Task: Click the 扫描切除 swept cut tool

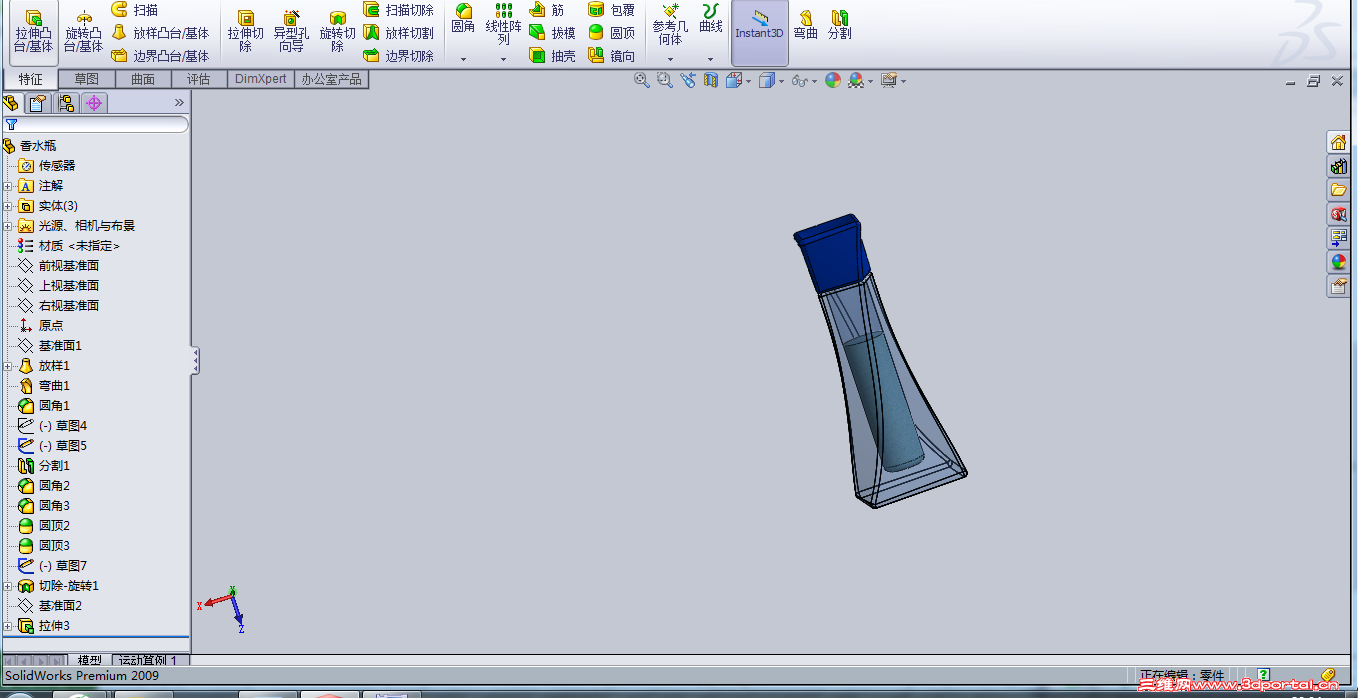Action: (x=398, y=10)
